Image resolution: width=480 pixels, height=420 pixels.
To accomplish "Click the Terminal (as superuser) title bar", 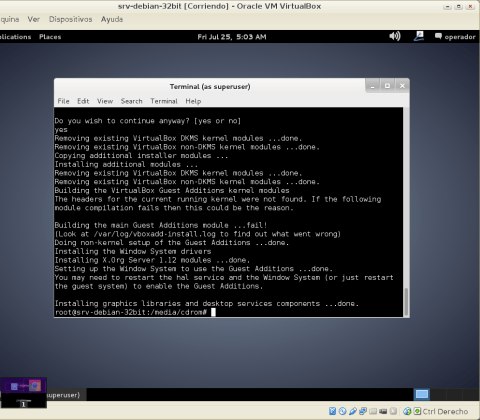I will point(210,87).
